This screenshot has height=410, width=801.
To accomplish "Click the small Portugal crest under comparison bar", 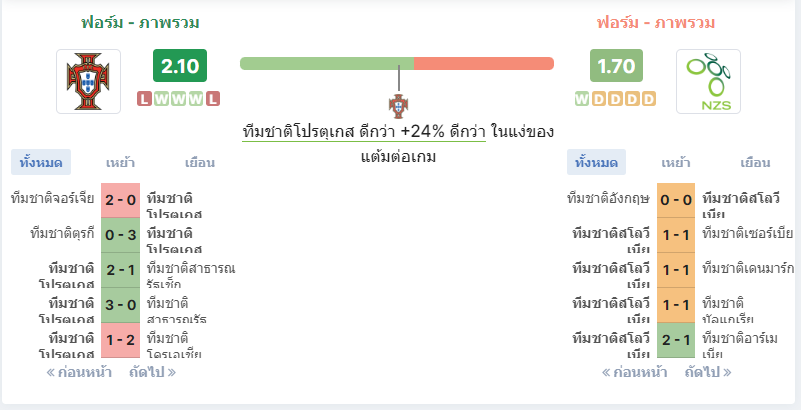I will pos(398,106).
